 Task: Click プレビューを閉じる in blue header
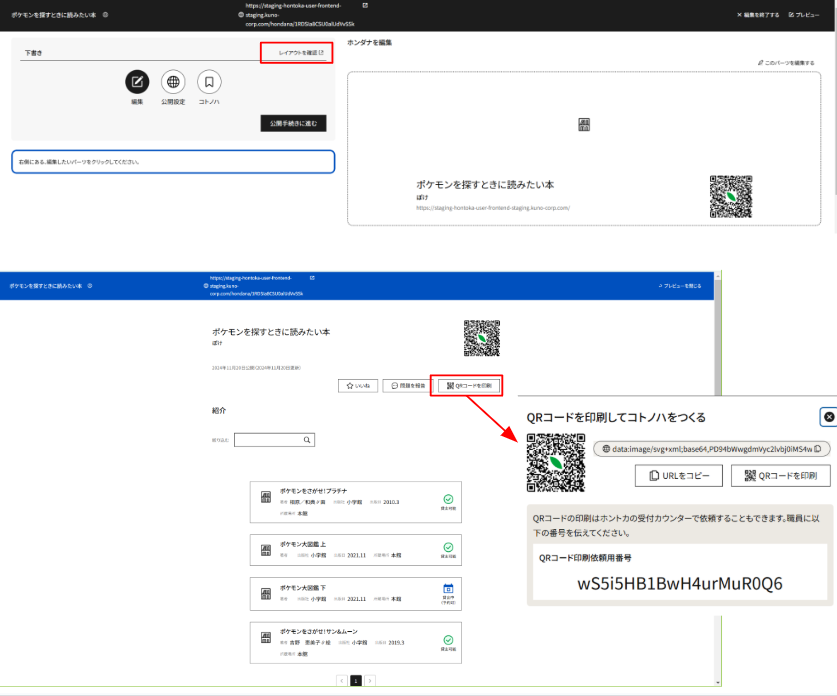tap(680, 286)
